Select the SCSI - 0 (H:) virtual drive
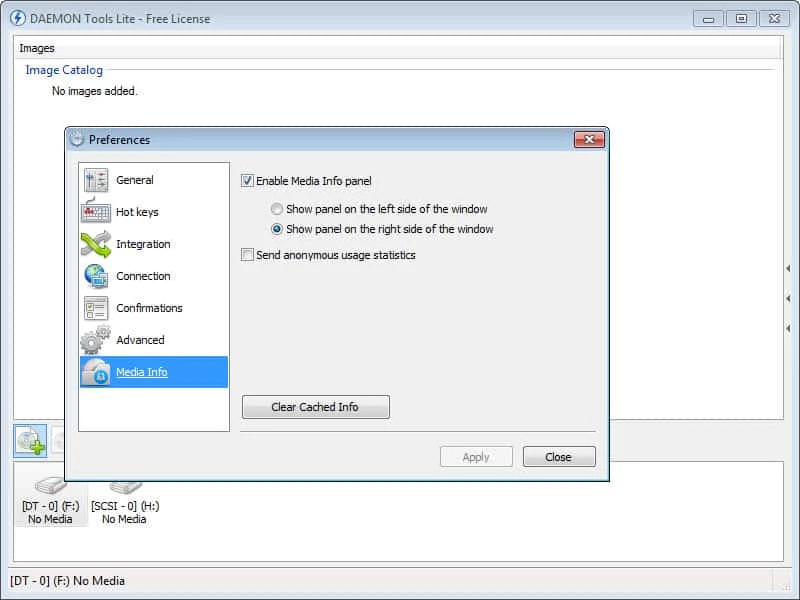The width and height of the screenshot is (800, 600). 124,498
